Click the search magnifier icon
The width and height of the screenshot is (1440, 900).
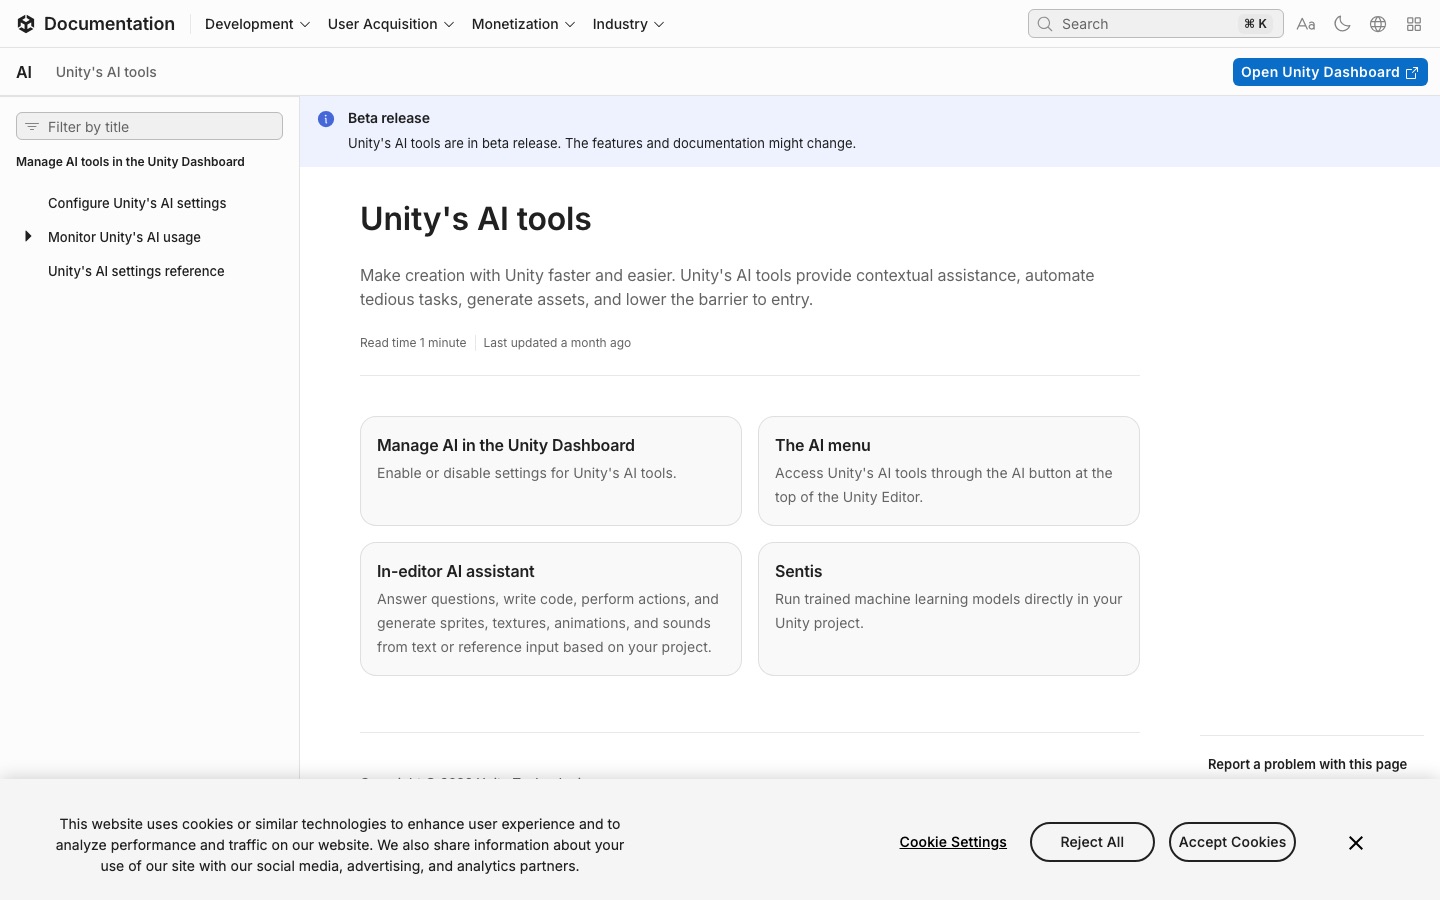1045,24
